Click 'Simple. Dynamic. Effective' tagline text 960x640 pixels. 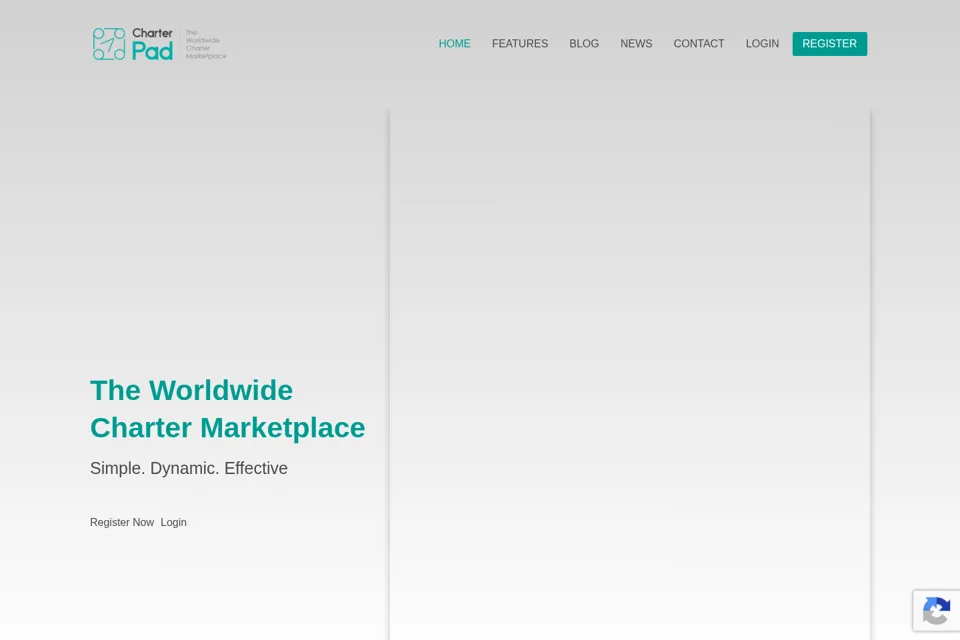click(x=189, y=468)
